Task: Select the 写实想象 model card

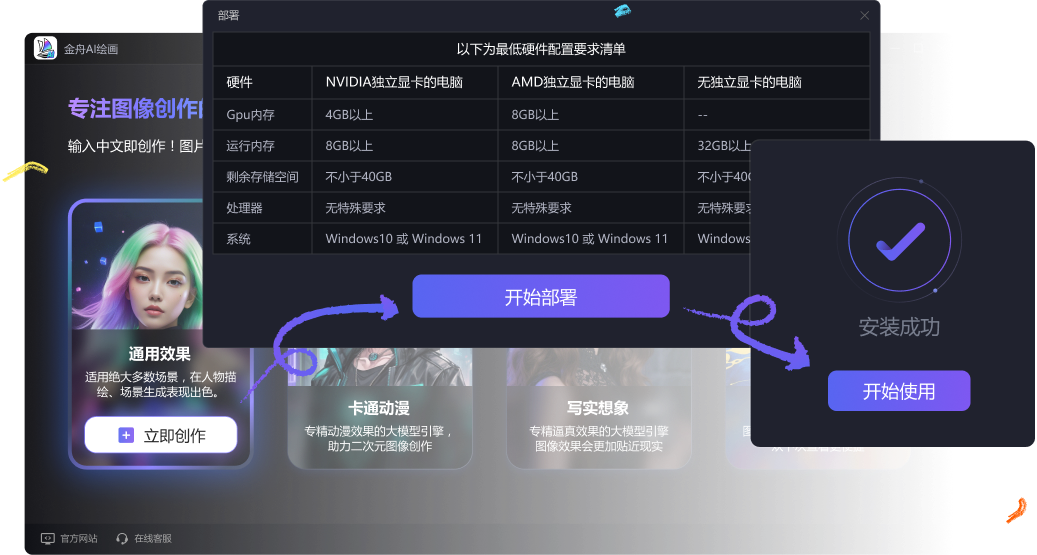Action: coord(599,409)
